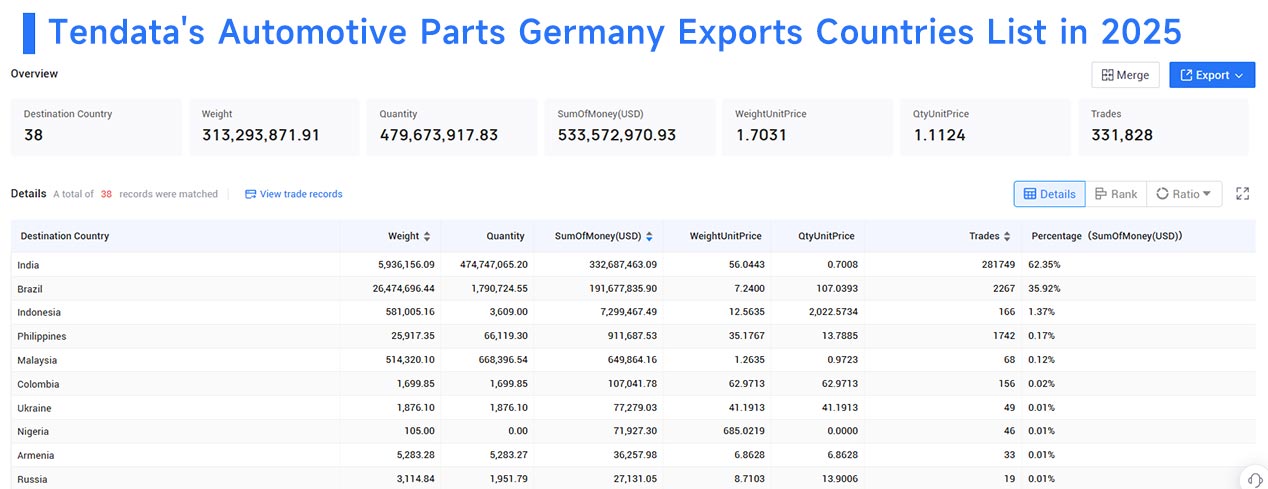Screen dimensions: 1268x489
Task: Select the Russia row
Action: click(633, 478)
